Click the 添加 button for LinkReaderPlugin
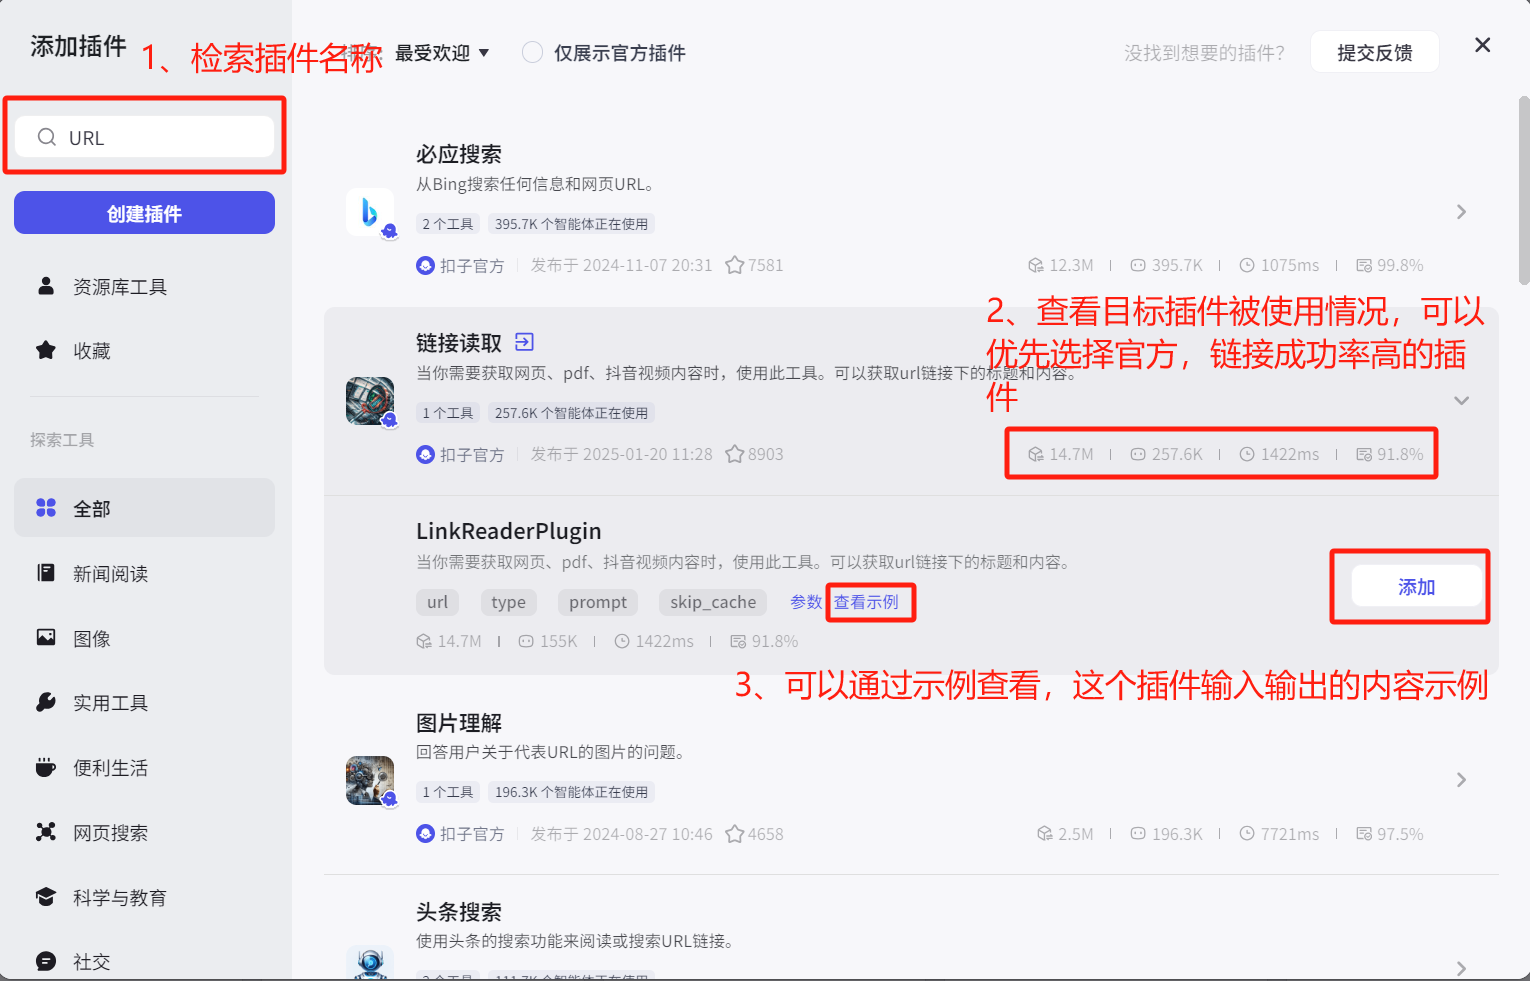The image size is (1530, 981). pos(1416,587)
